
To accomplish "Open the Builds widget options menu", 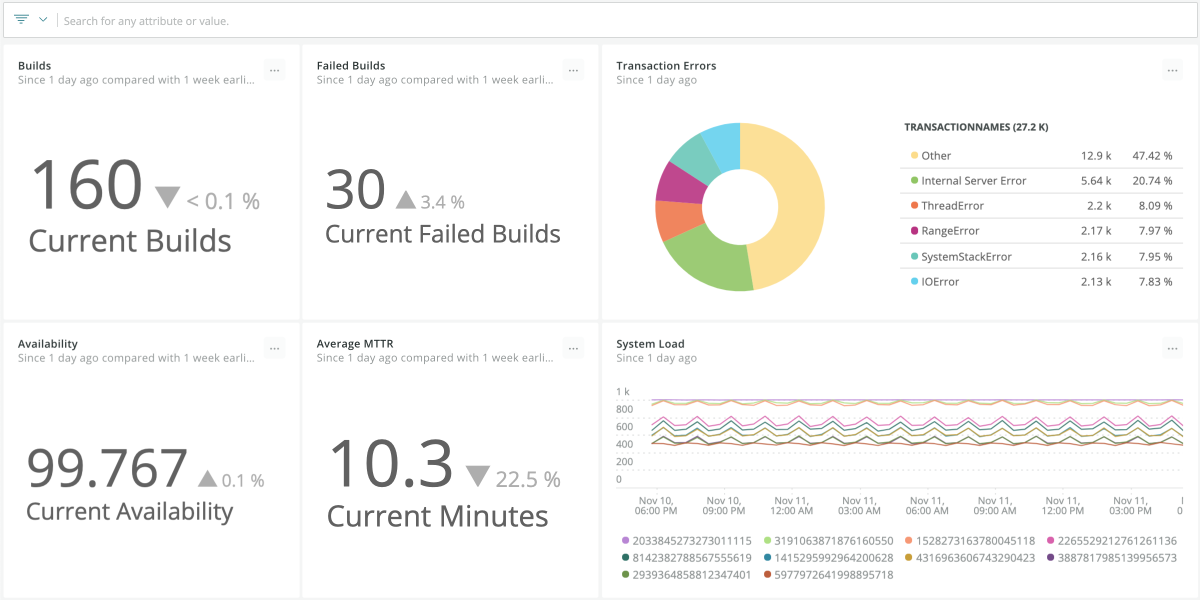I will click(x=275, y=69).
